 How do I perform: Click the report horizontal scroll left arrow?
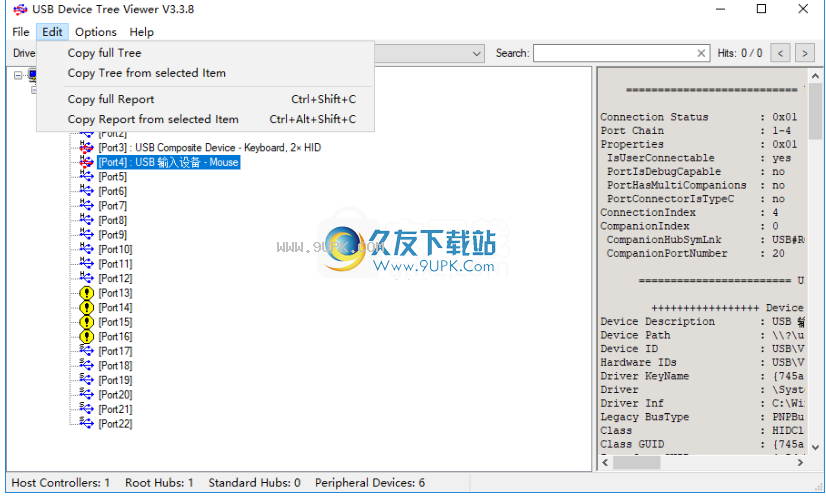605,463
